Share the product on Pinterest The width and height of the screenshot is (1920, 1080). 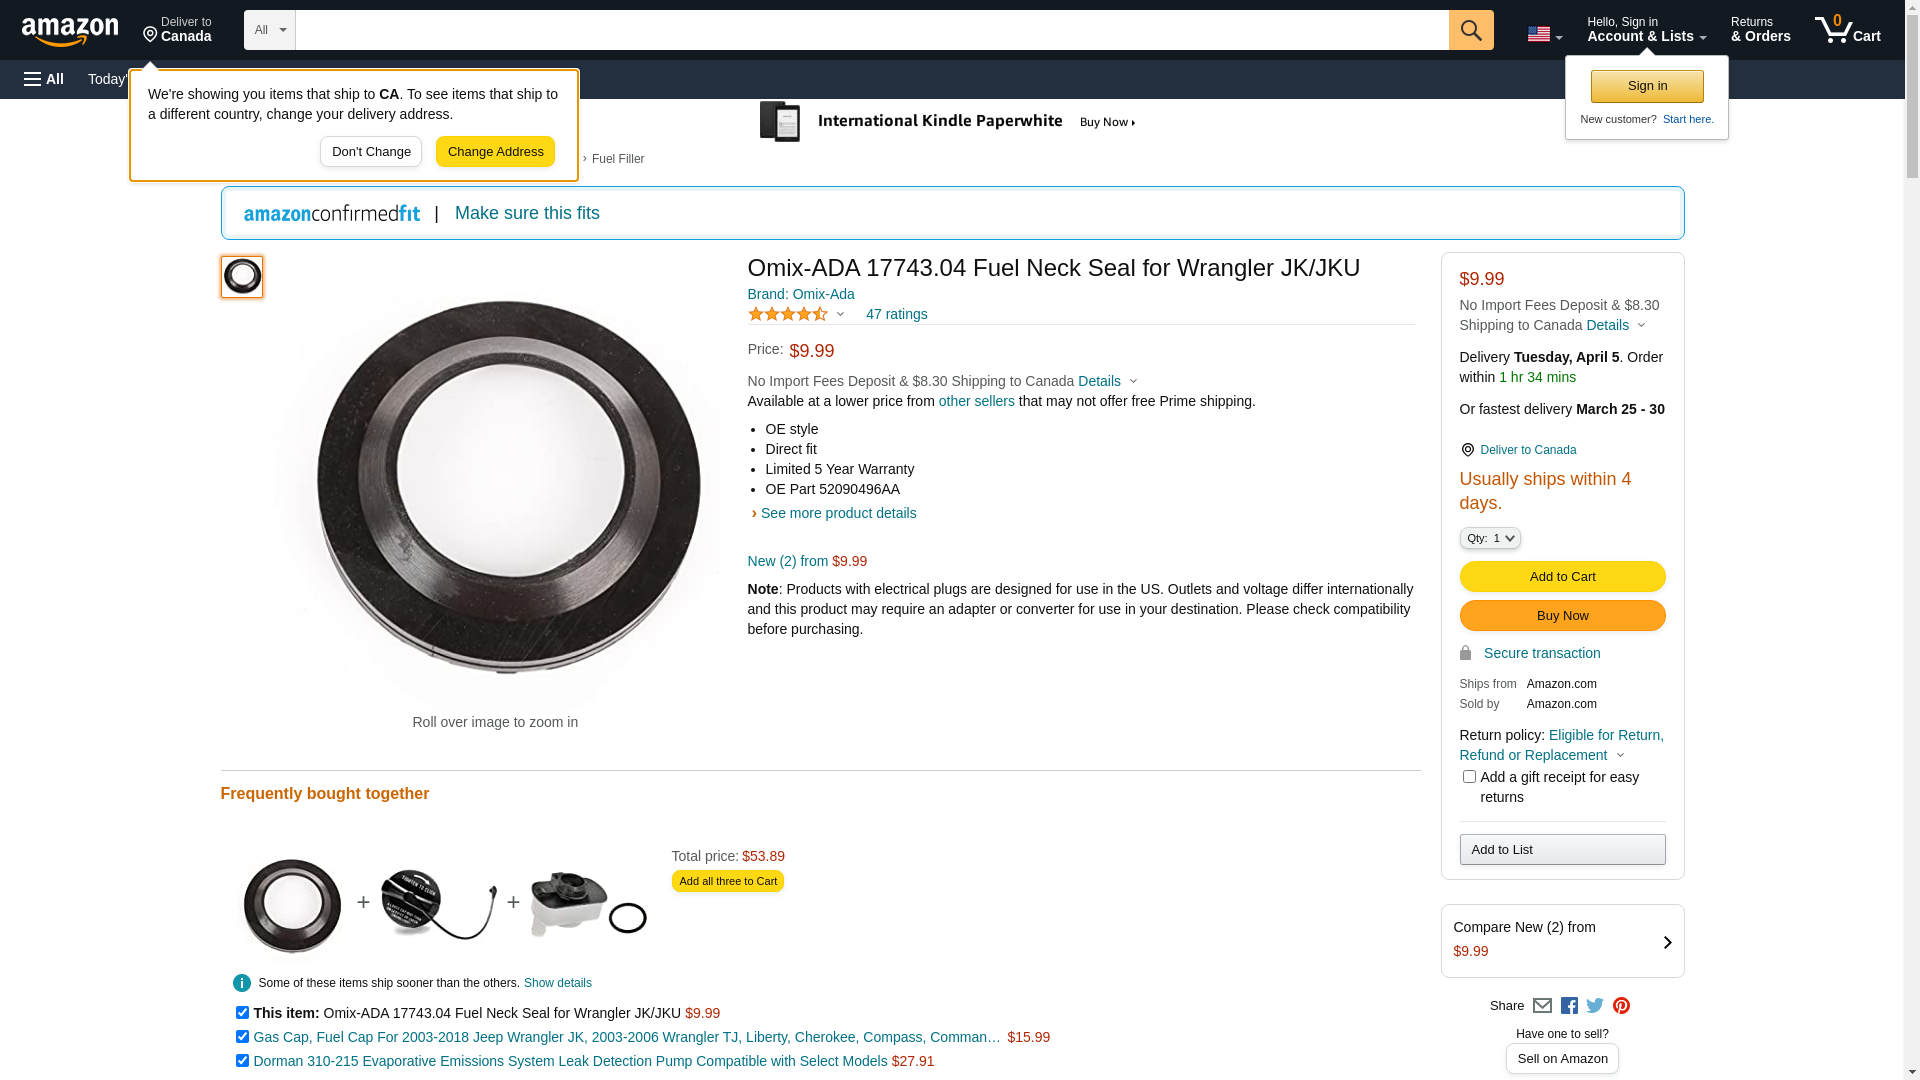pyautogui.click(x=1621, y=1006)
